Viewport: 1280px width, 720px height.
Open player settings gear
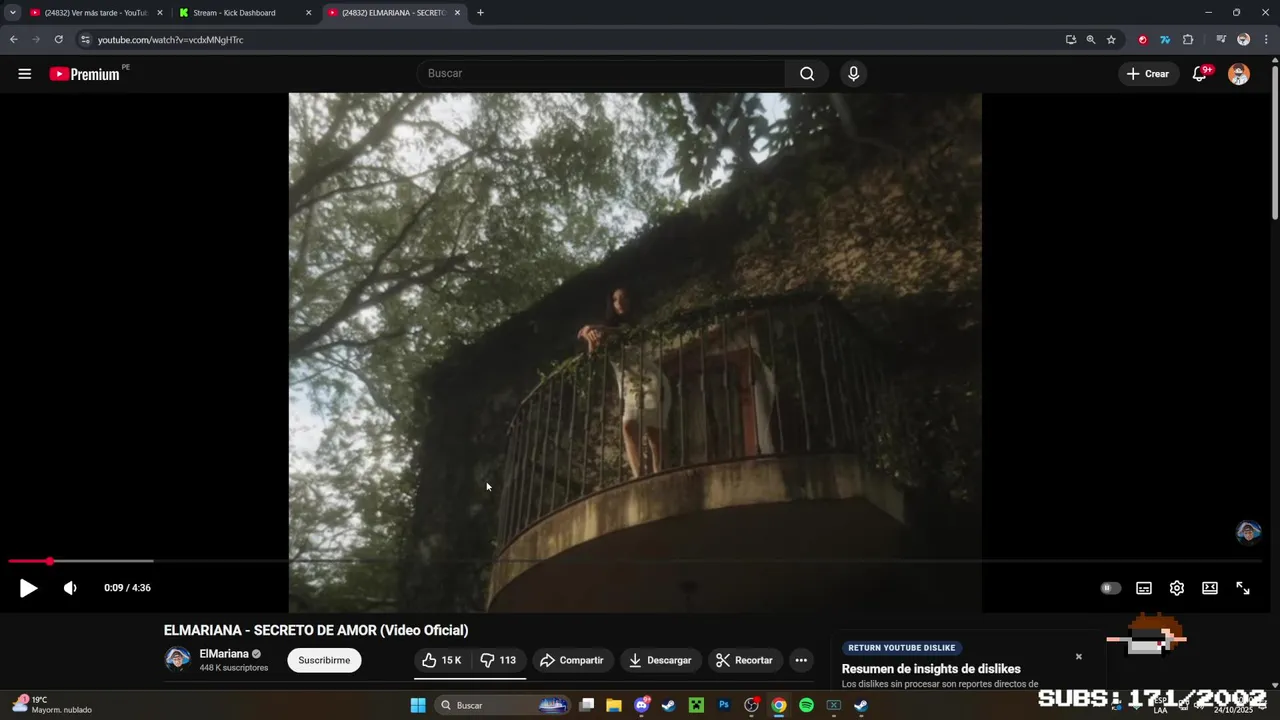point(1177,588)
